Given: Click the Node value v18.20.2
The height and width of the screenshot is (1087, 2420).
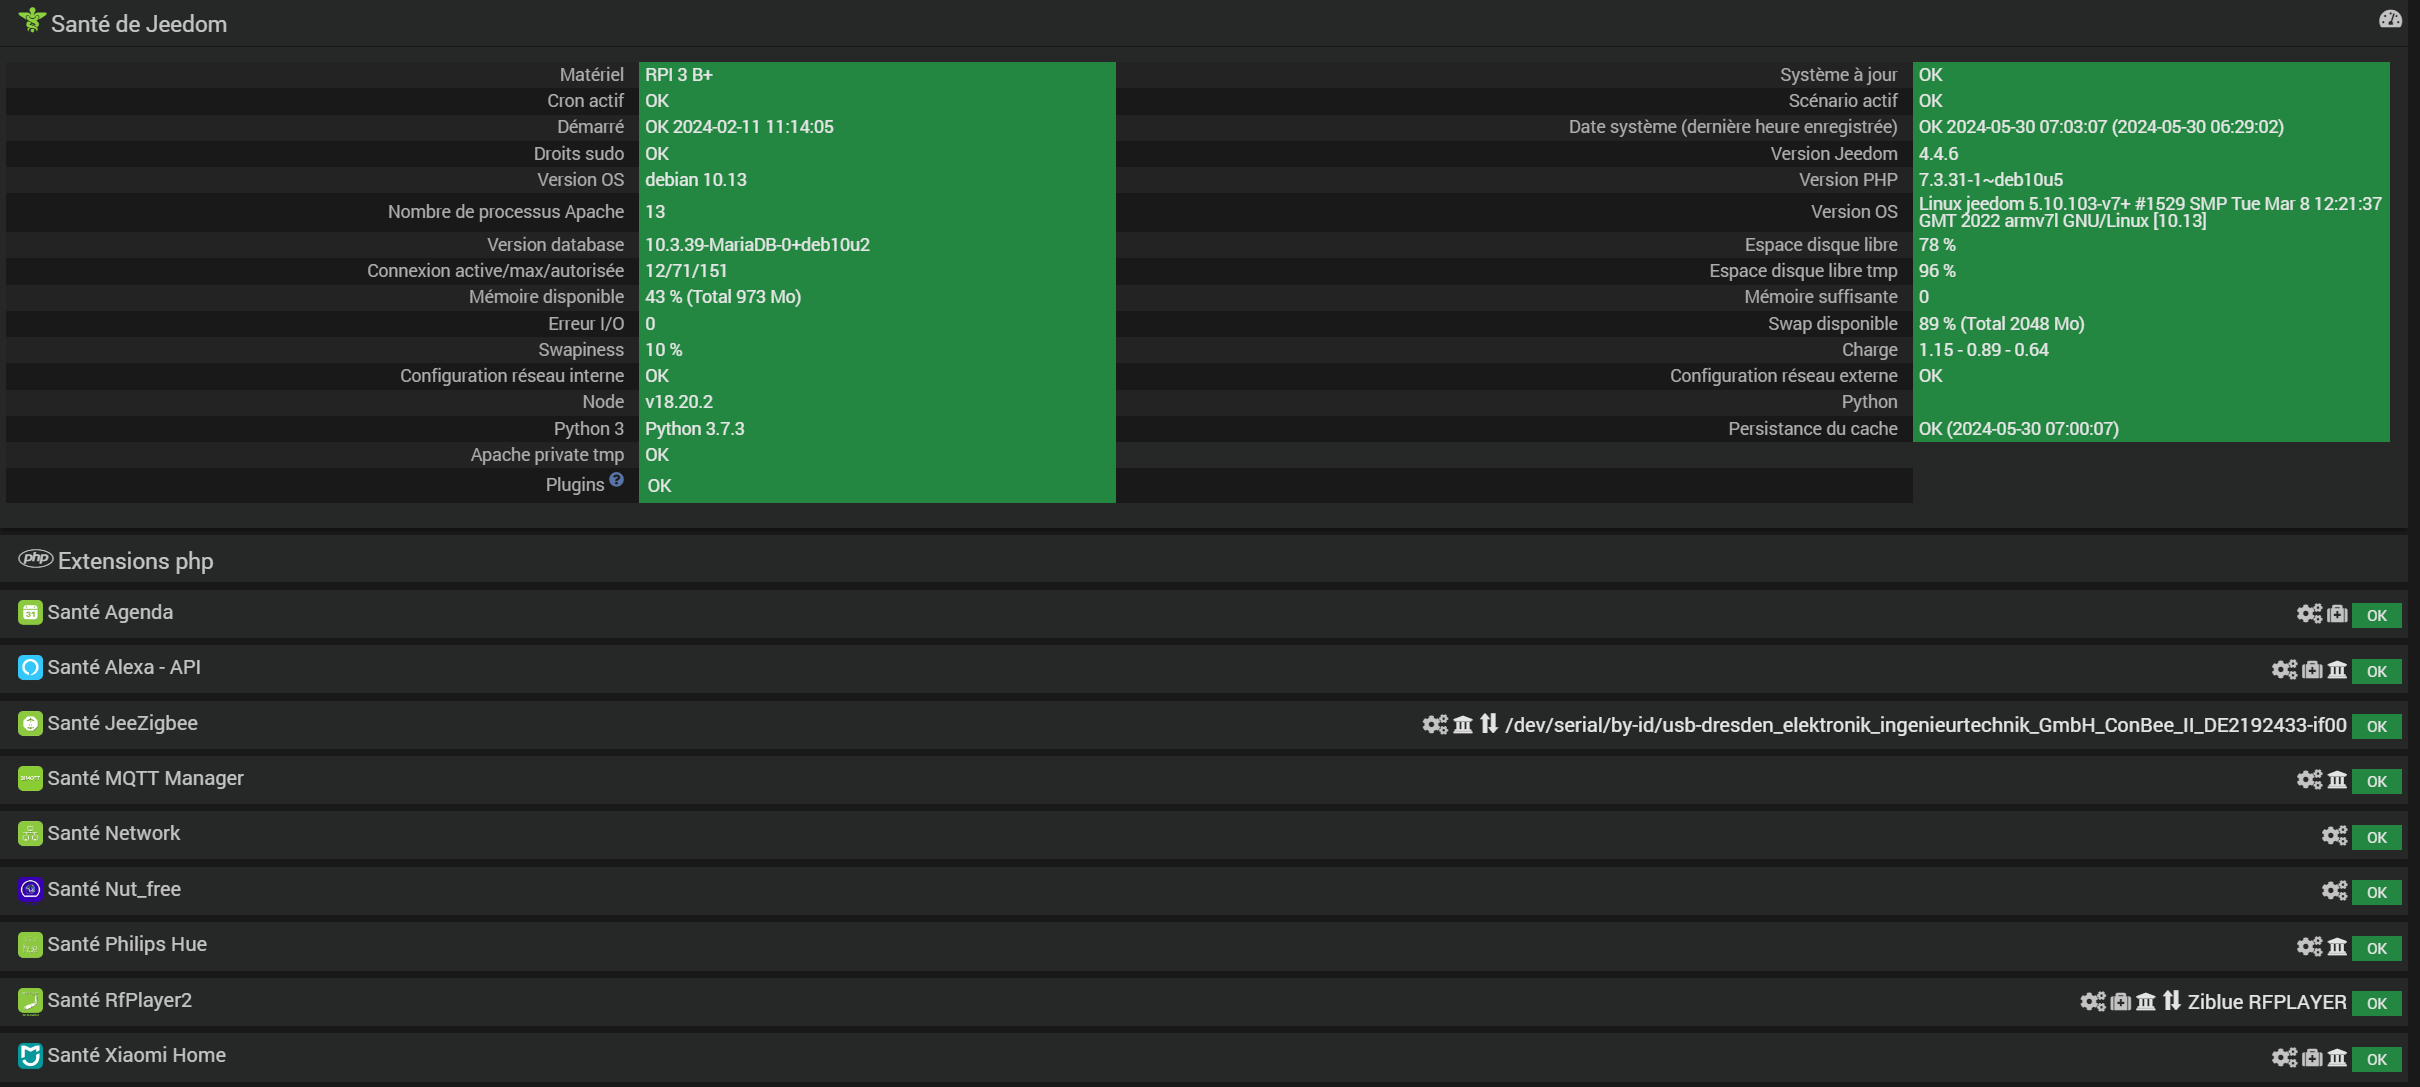Looking at the screenshot, I should tap(679, 402).
